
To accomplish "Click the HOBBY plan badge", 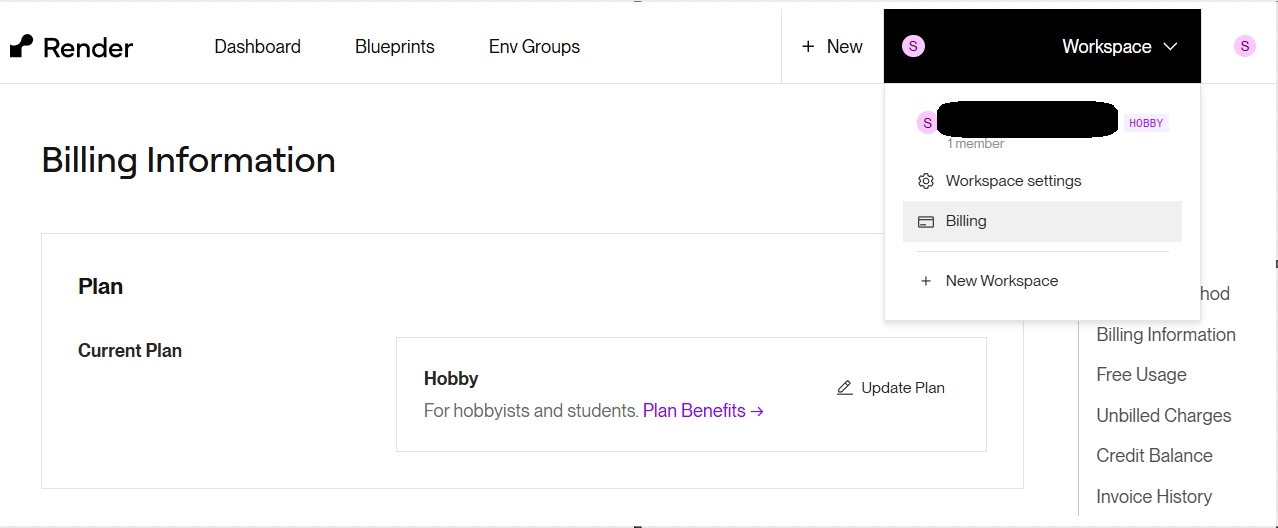I will (1146, 123).
